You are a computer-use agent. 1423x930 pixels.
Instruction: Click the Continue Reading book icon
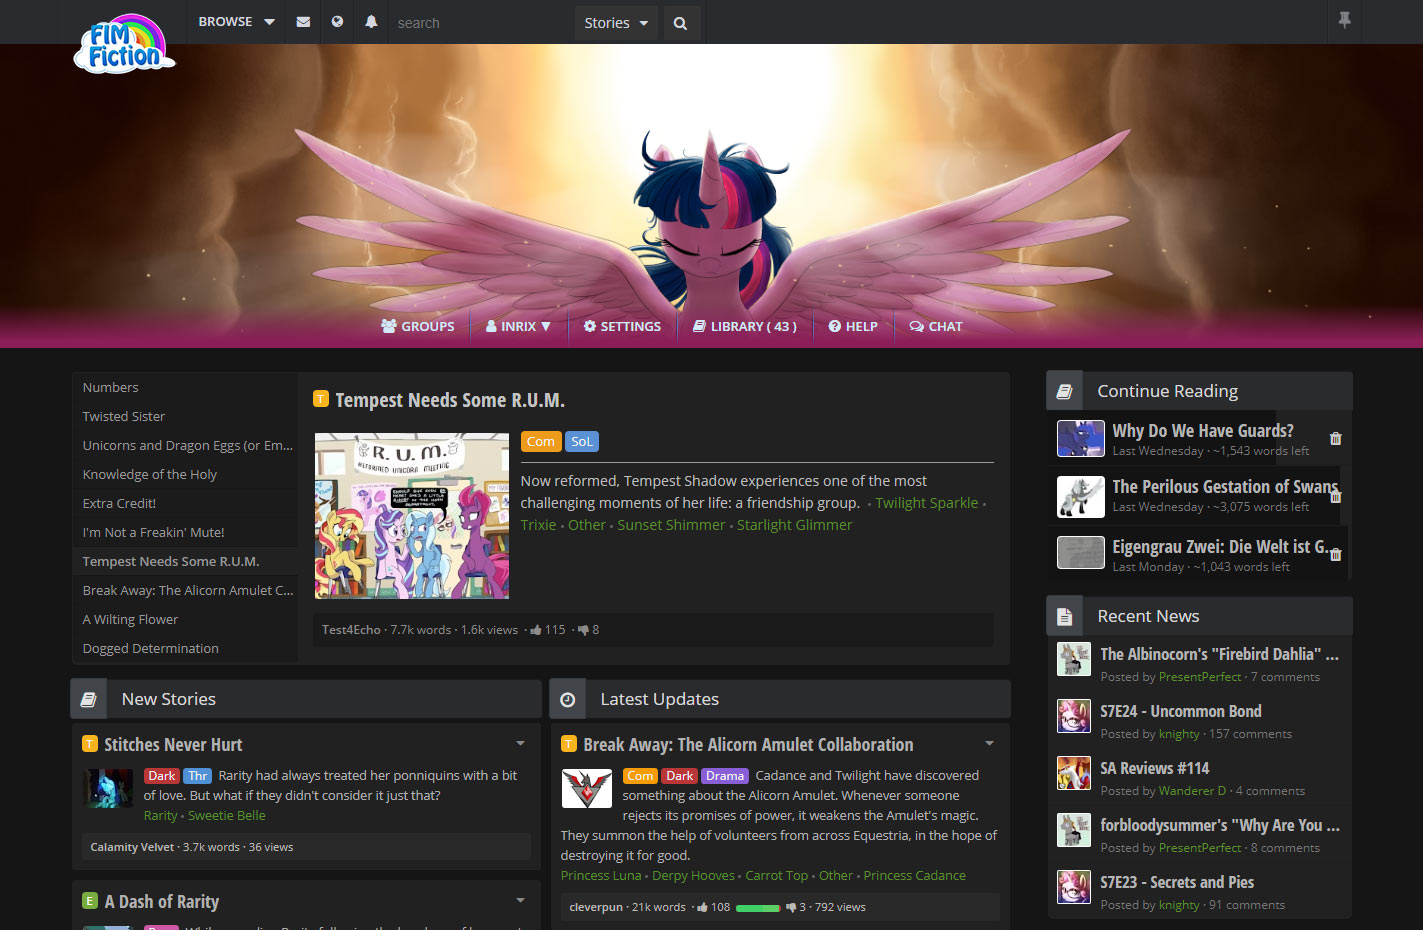pos(1064,391)
